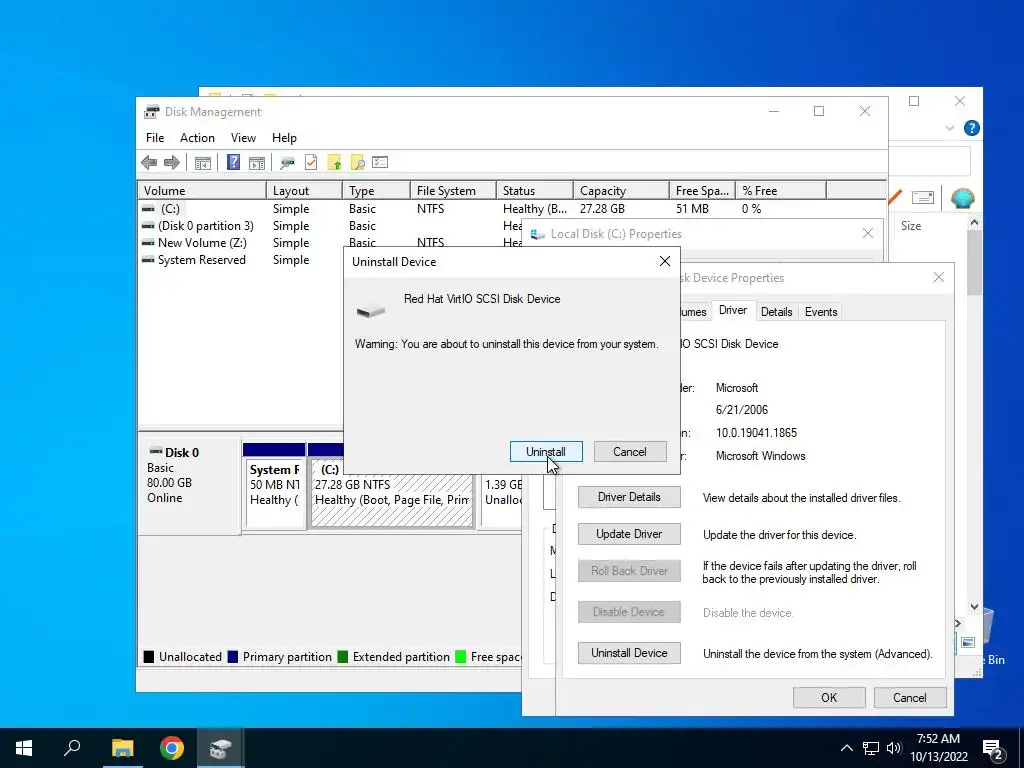Click Cancel in Device Properties dialog
Viewport: 1024px width, 768px height.
coord(910,697)
